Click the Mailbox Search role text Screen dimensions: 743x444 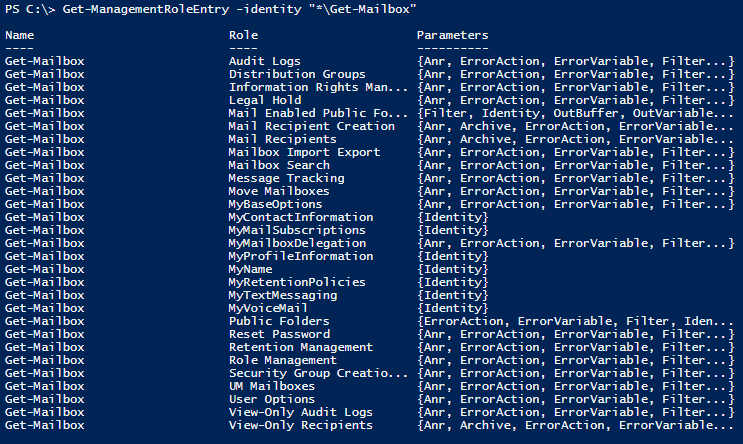tap(279, 165)
